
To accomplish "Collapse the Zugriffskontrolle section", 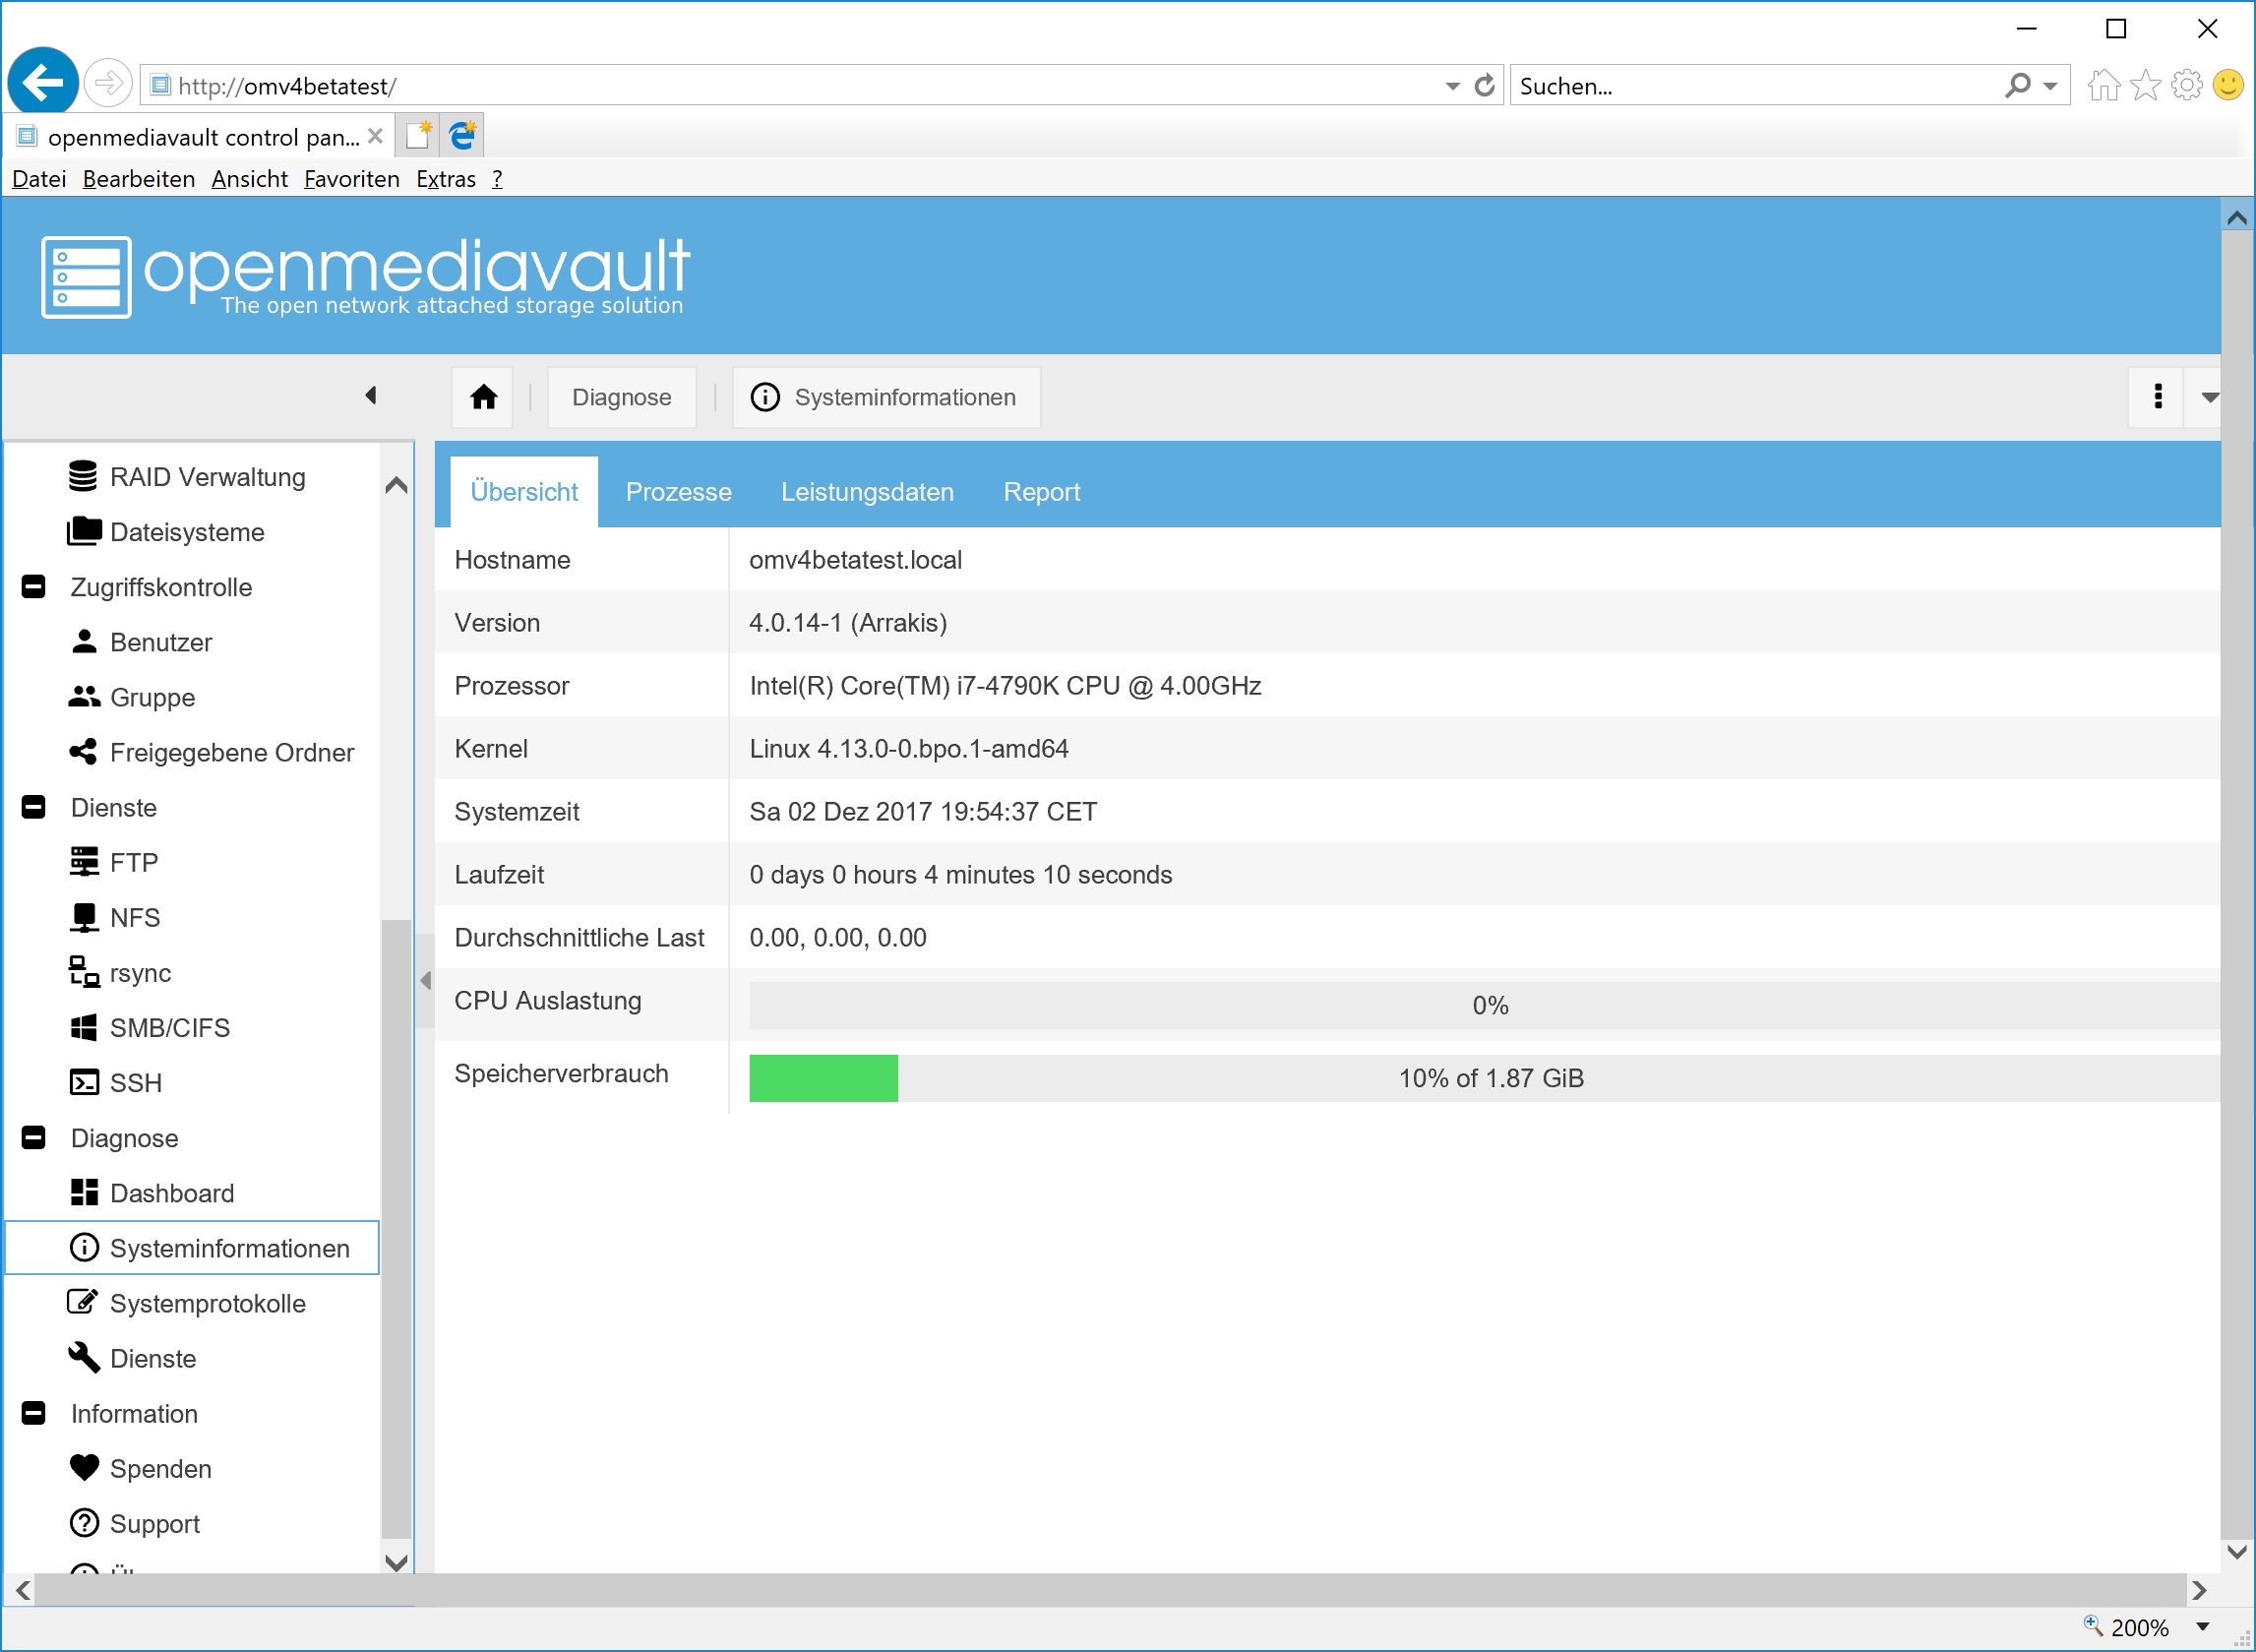I will click(33, 587).
